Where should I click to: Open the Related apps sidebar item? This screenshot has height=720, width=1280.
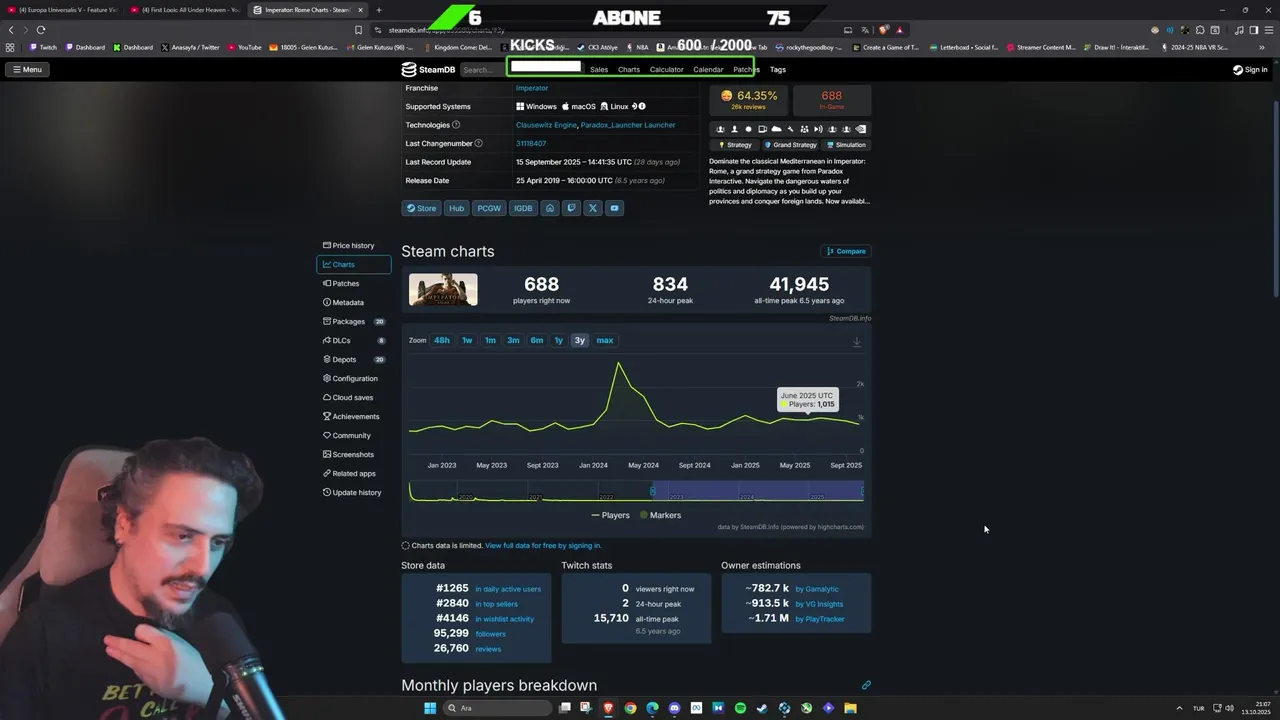pos(353,473)
